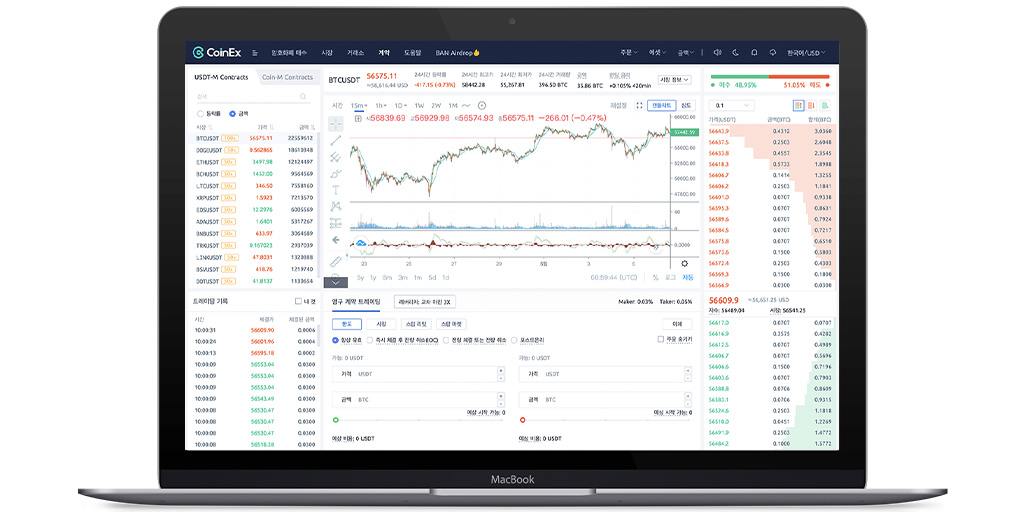Image resolution: width=1024 pixels, height=512 pixels.
Task: Select the pitchfork drawing tool
Action: pos(336,157)
